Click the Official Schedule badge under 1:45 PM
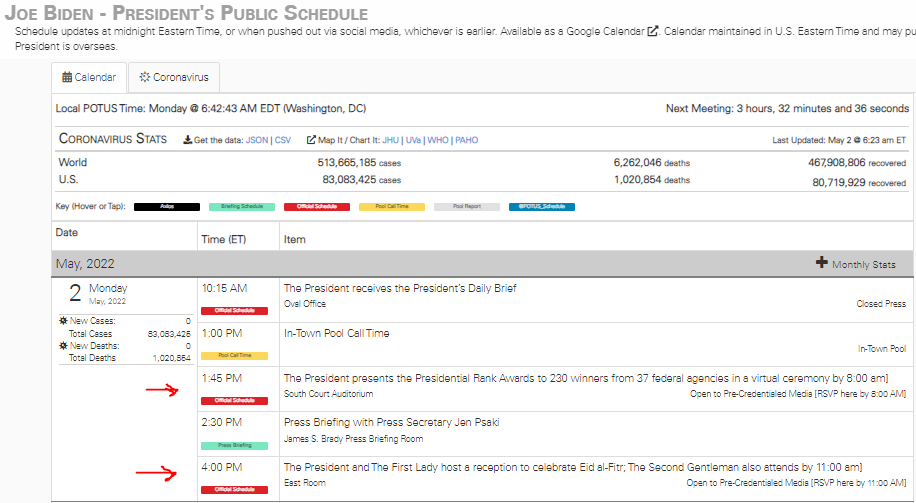This screenshot has width=916, height=503. tap(234, 401)
